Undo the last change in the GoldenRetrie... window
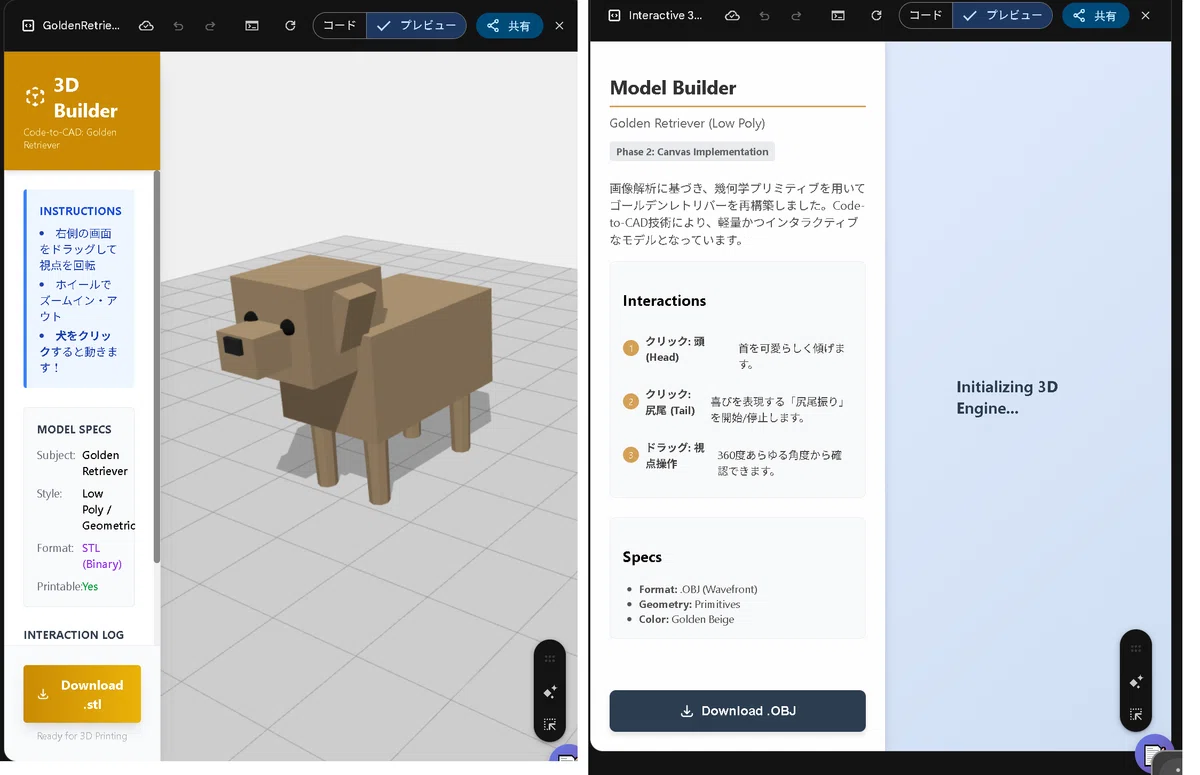The image size is (1200, 775). 178,26
